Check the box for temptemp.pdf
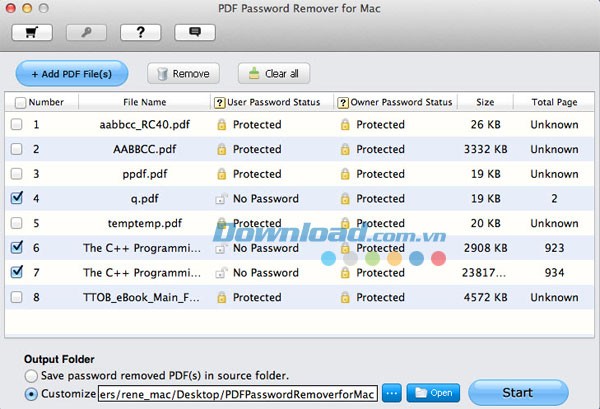 point(16,223)
